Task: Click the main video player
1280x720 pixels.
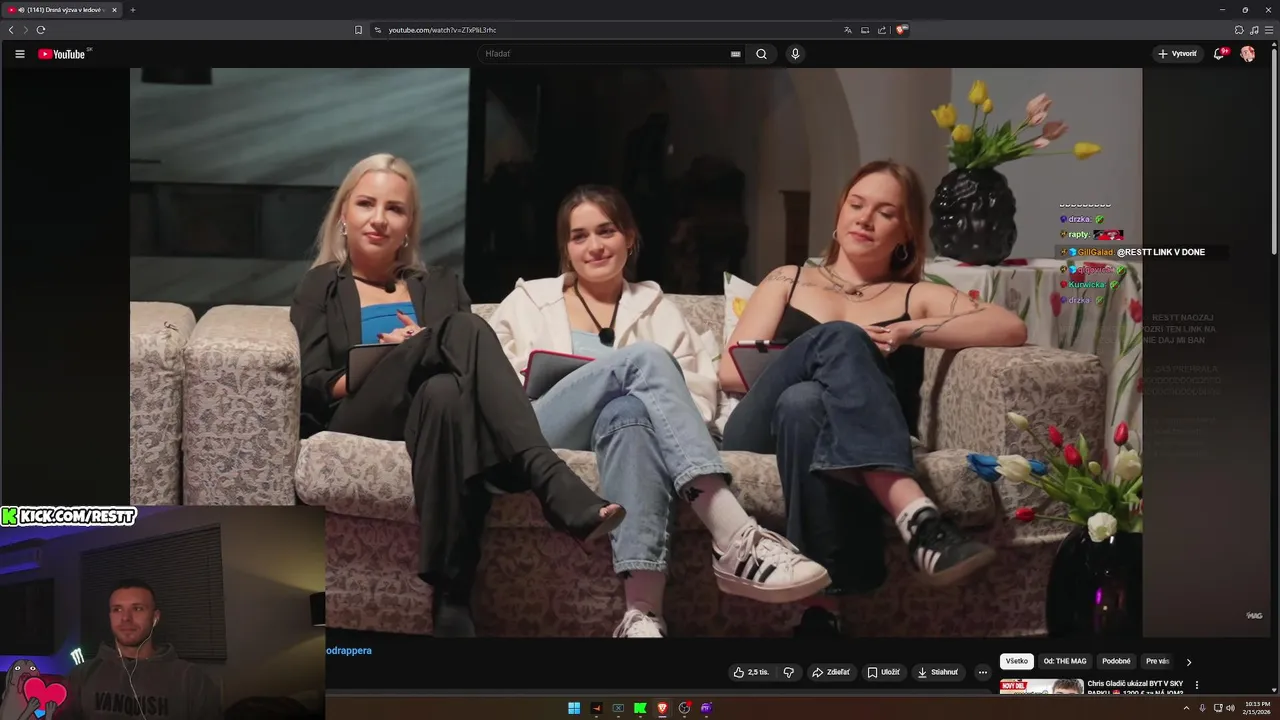Action: [635, 352]
